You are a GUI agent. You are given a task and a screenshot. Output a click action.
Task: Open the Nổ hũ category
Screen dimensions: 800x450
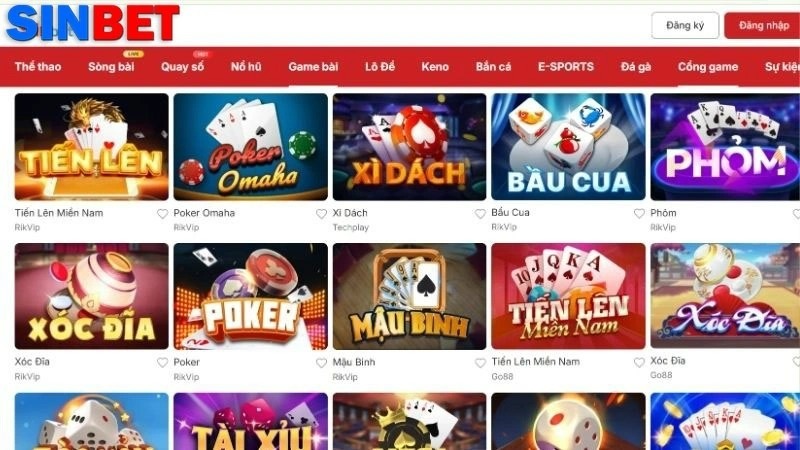[x=246, y=67]
